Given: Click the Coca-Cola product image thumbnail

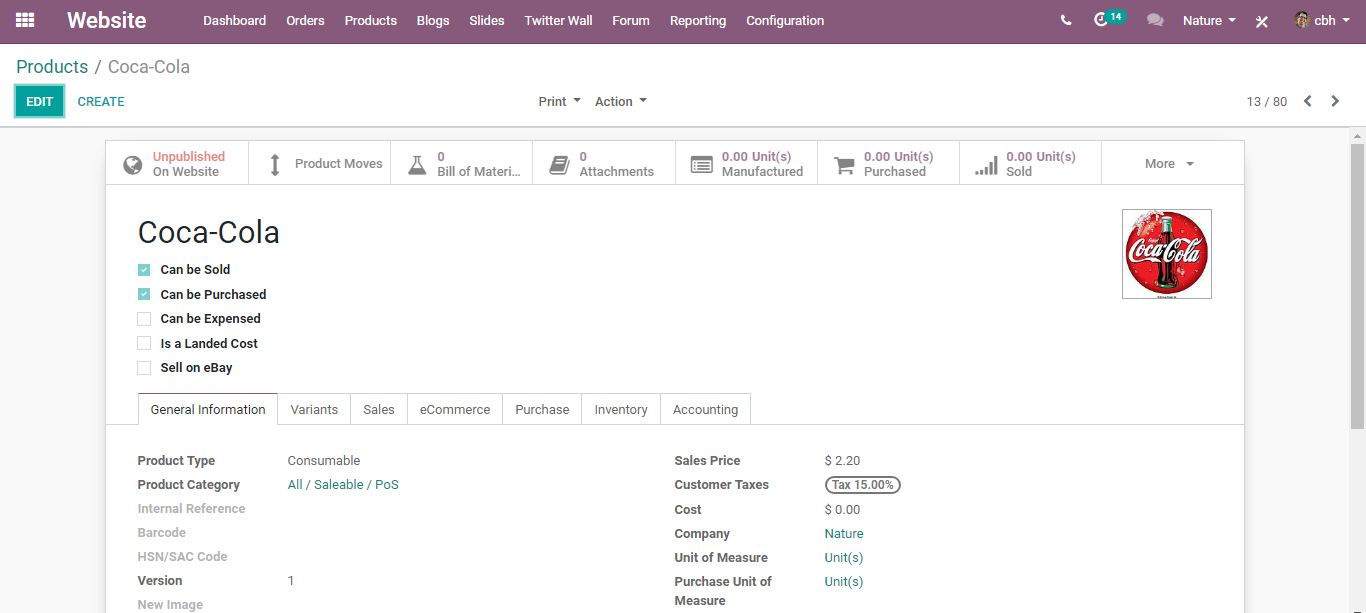Looking at the screenshot, I should tap(1167, 254).
